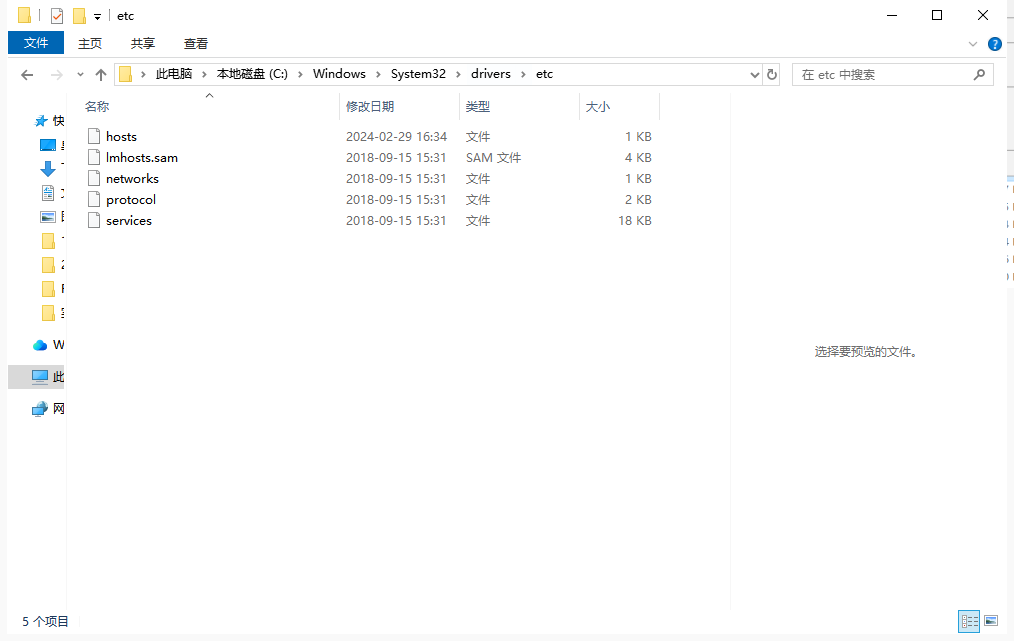1014x641 pixels.
Task: Open recent locations dropdown arrow
Action: point(78,75)
